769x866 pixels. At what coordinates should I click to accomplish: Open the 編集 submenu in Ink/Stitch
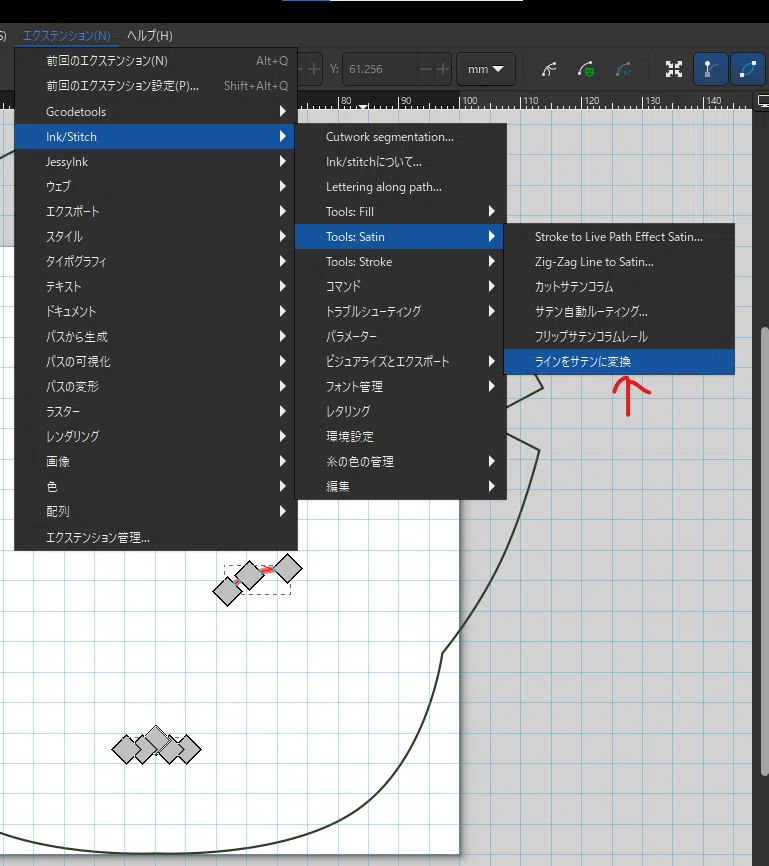tap(401, 486)
